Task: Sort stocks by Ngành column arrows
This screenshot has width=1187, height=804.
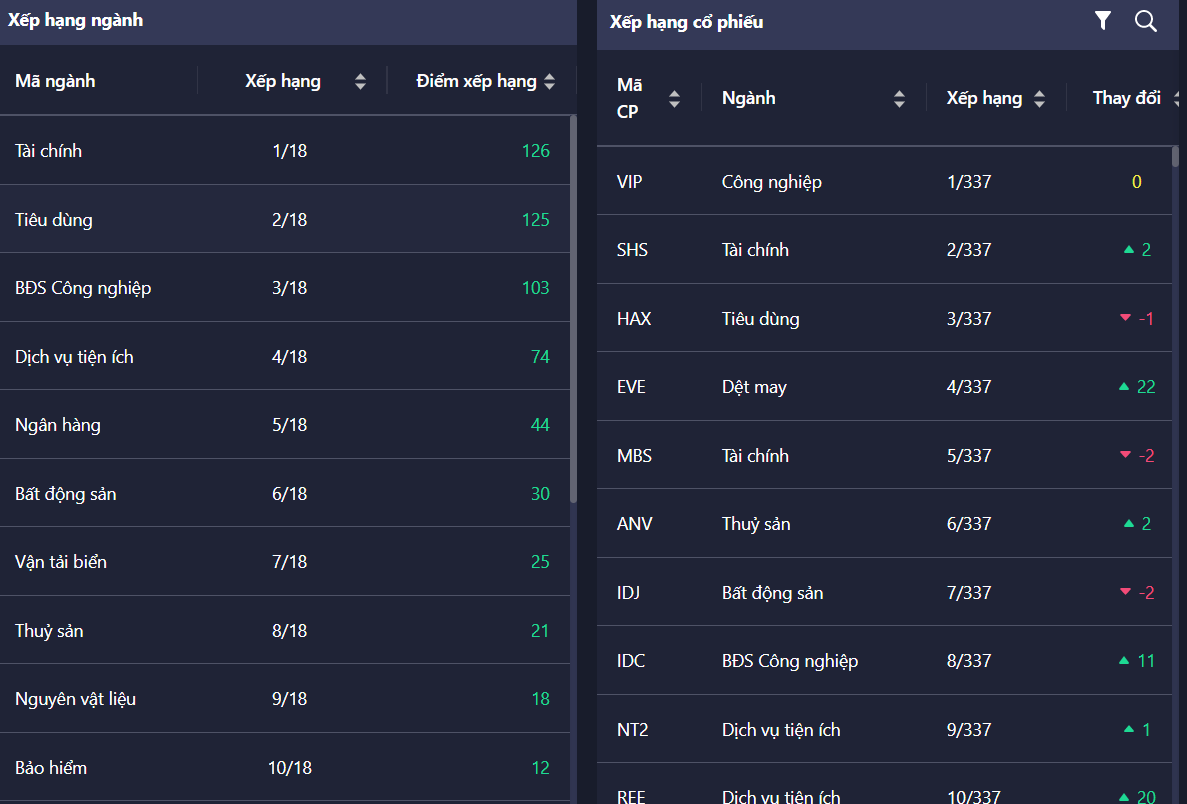Action: [x=899, y=98]
